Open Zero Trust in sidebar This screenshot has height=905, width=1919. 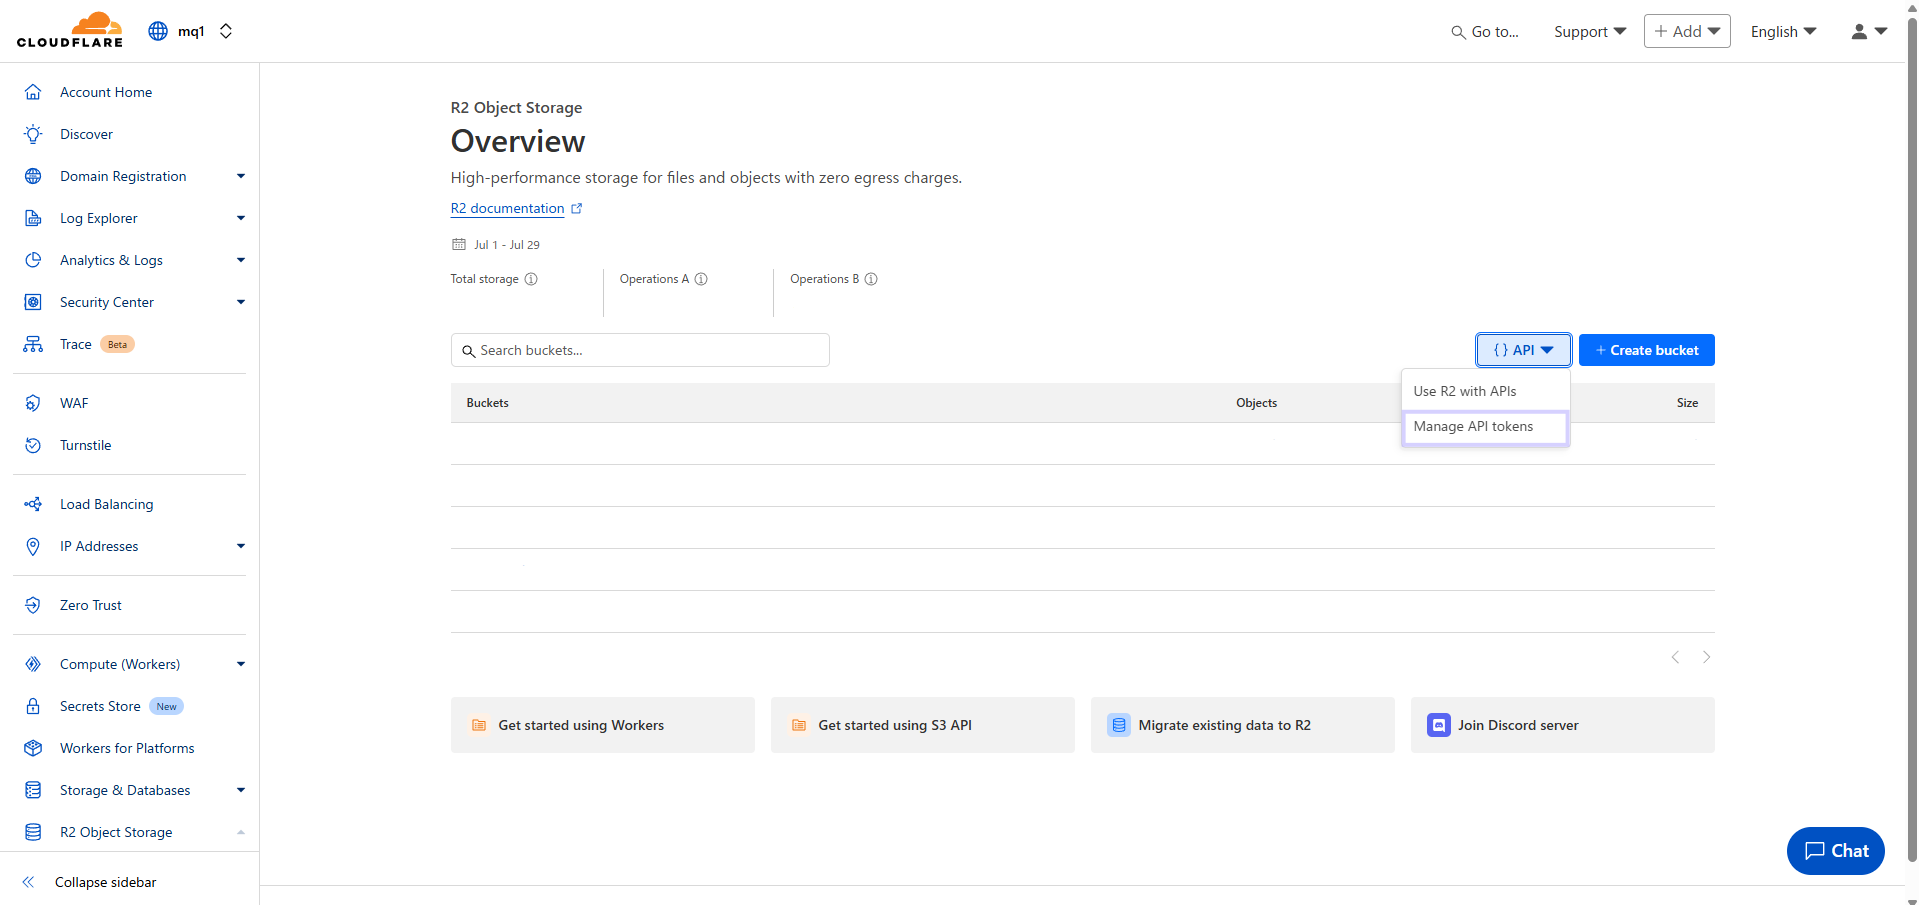pos(91,605)
